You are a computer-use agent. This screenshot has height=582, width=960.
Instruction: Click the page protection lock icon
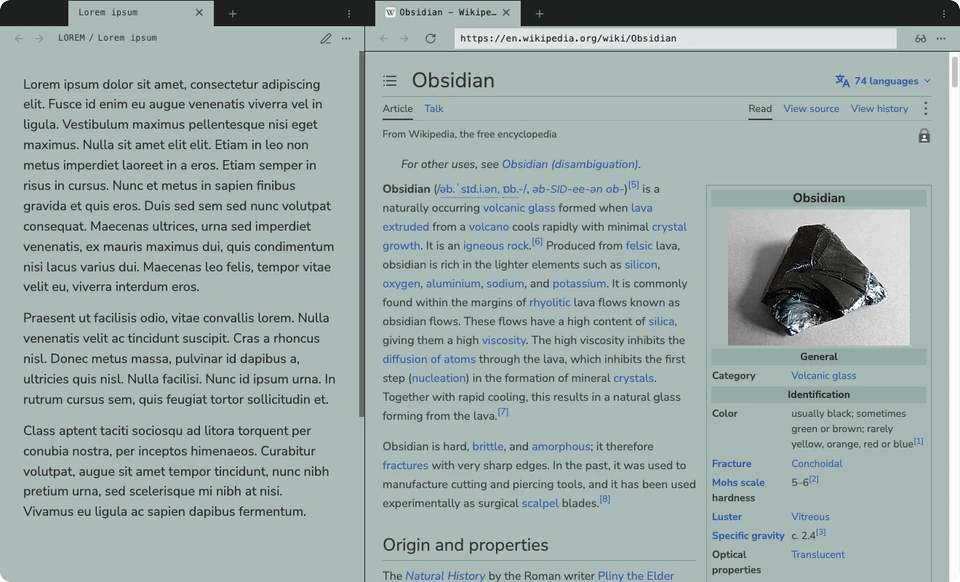924,136
